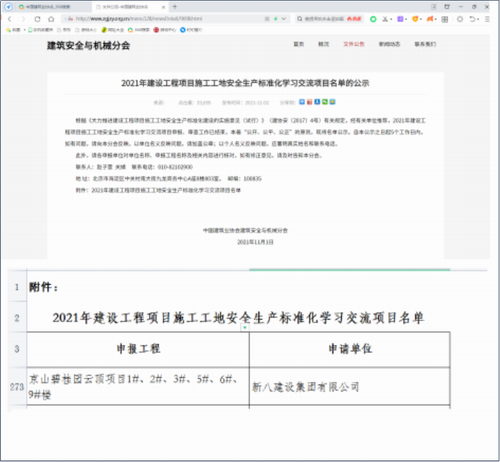This screenshot has height=462, width=500.
Task: Expand the arrow next to 收藏
Action: coord(24,30)
